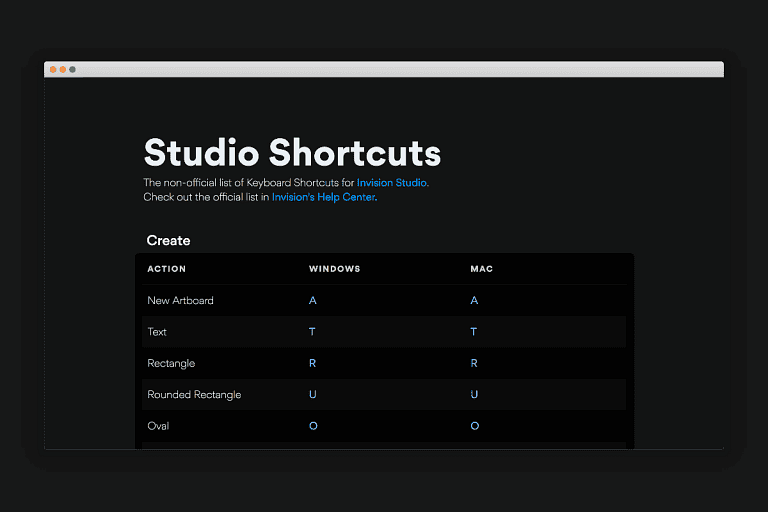Open the Invision Studio link
Image resolution: width=768 pixels, height=512 pixels.
click(392, 183)
